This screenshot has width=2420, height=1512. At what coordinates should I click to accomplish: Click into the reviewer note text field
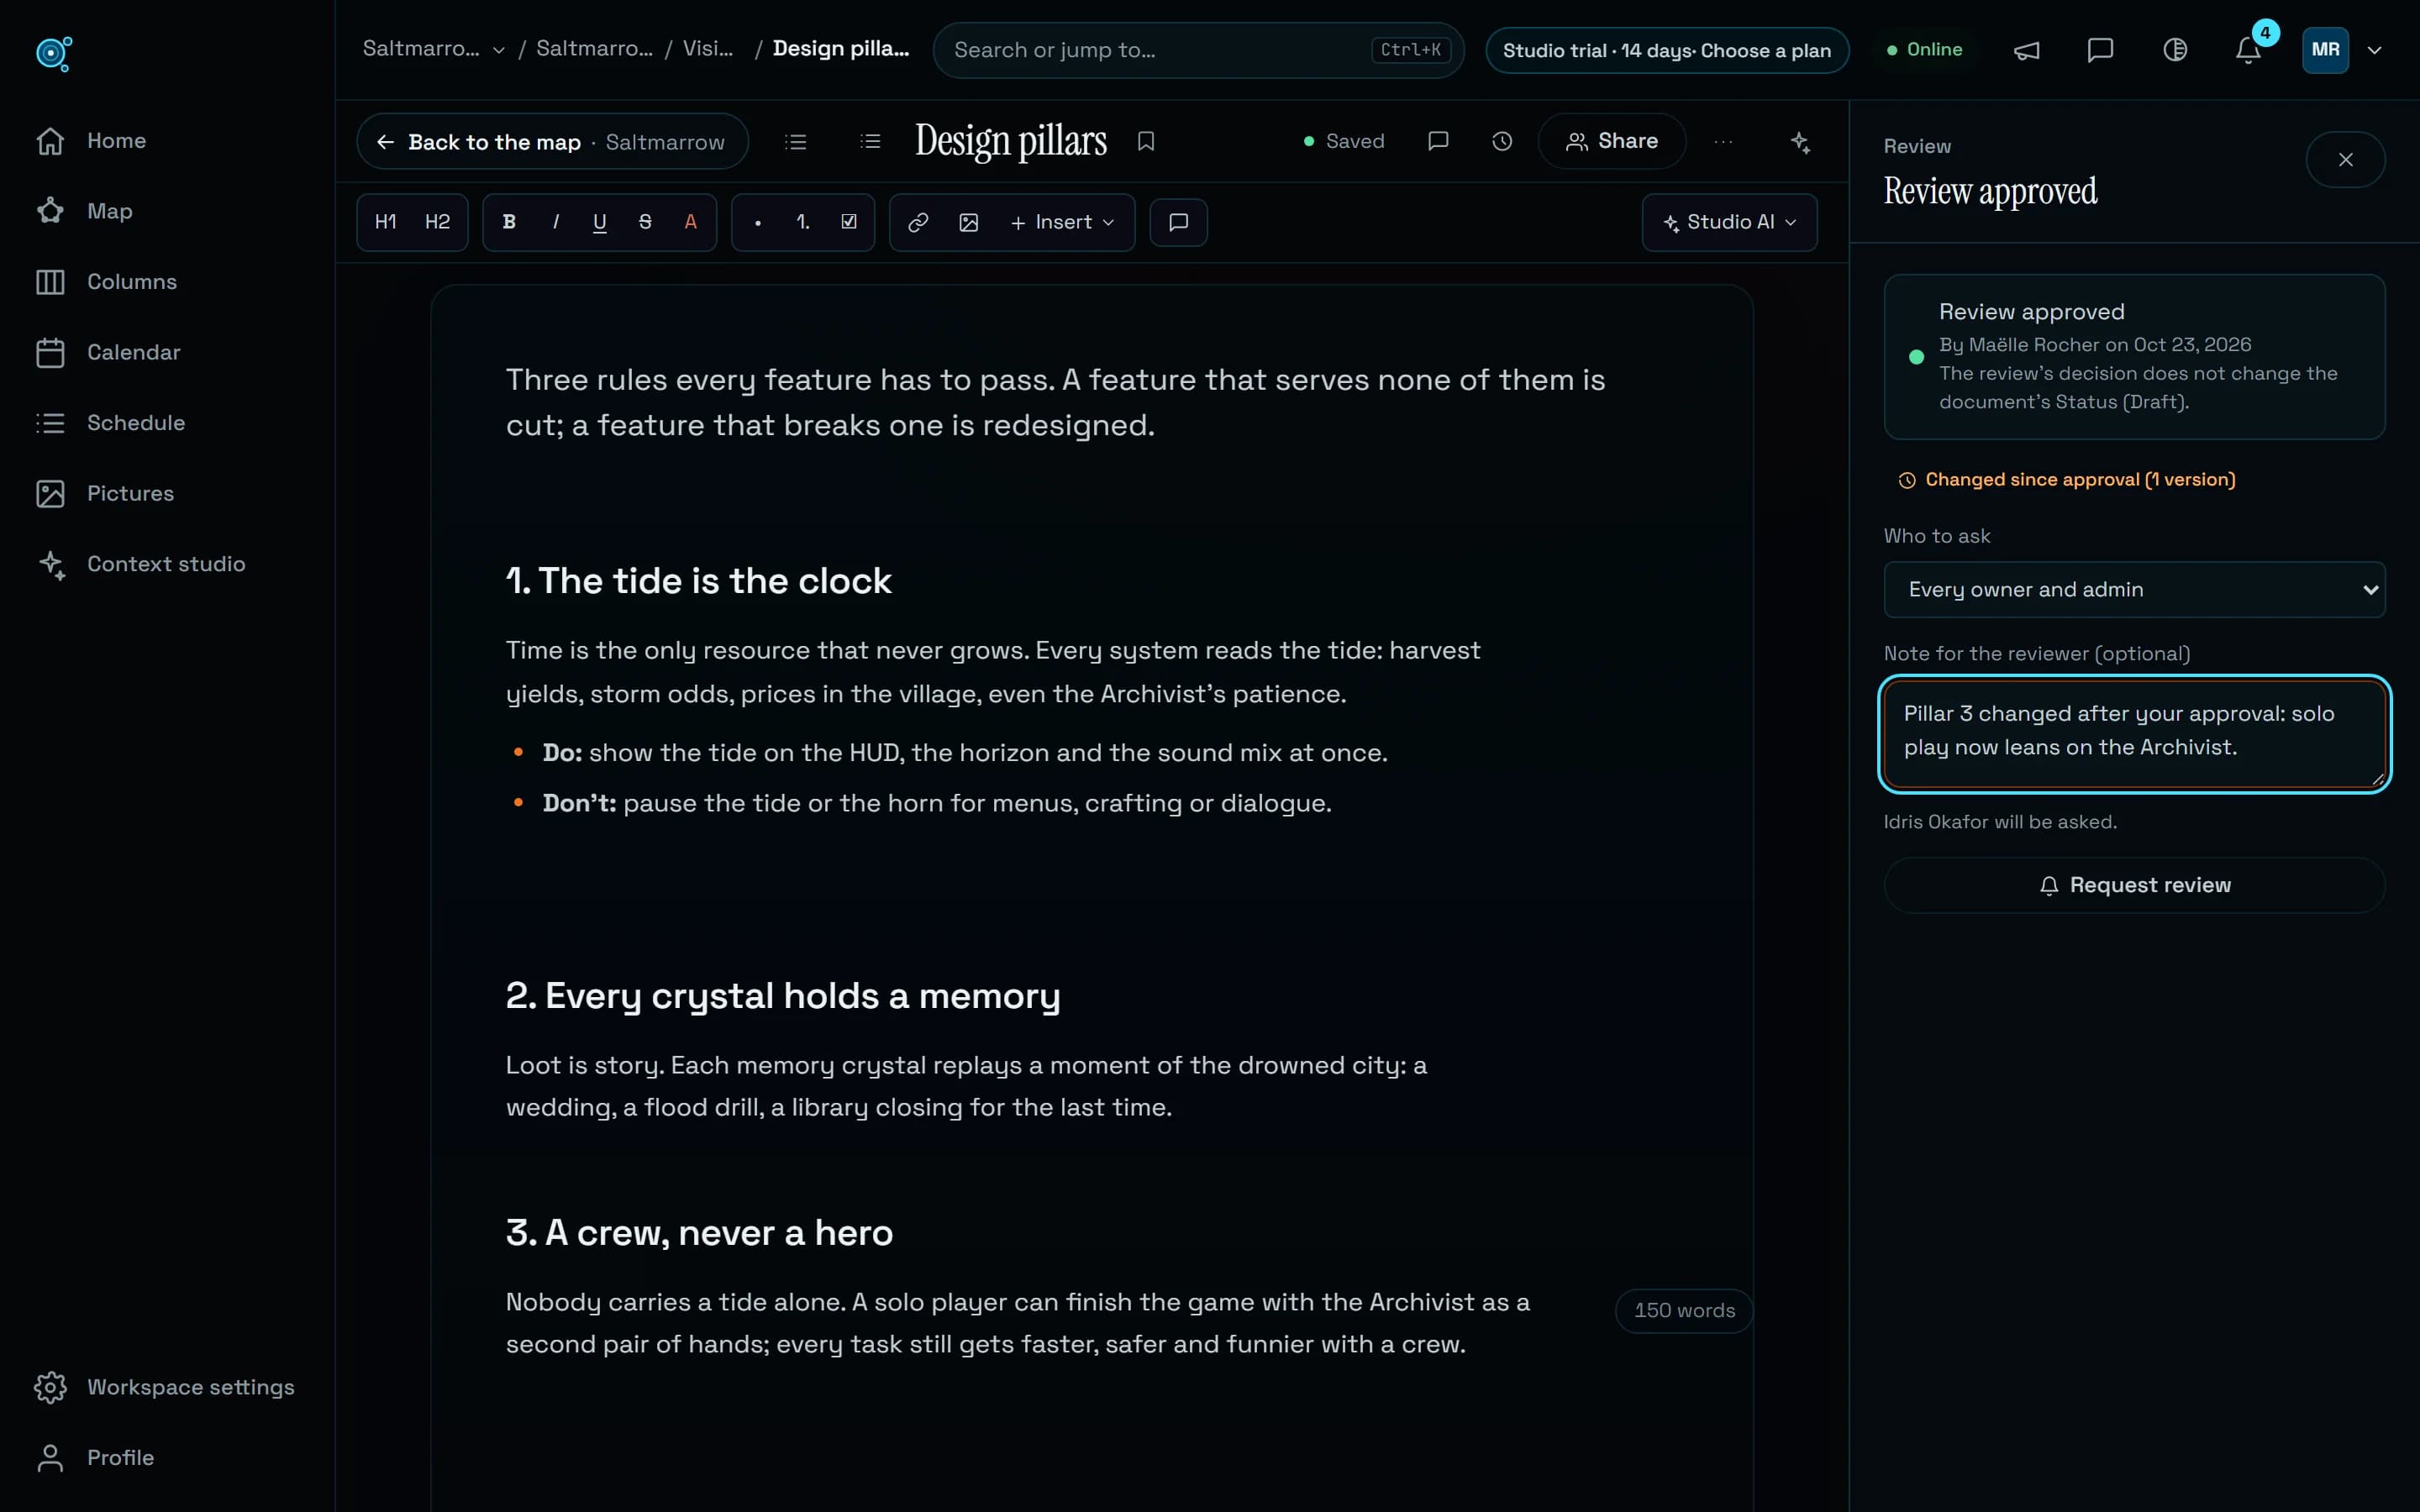2134,735
